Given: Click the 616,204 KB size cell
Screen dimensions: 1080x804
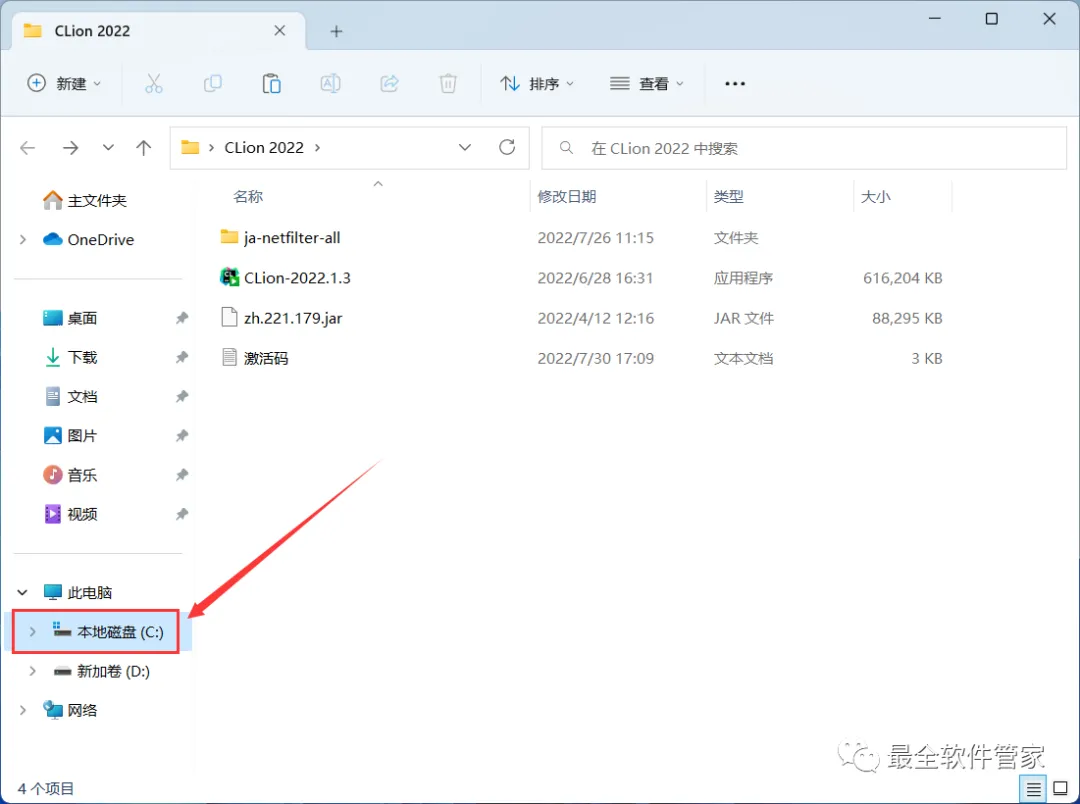Looking at the screenshot, I should [902, 278].
